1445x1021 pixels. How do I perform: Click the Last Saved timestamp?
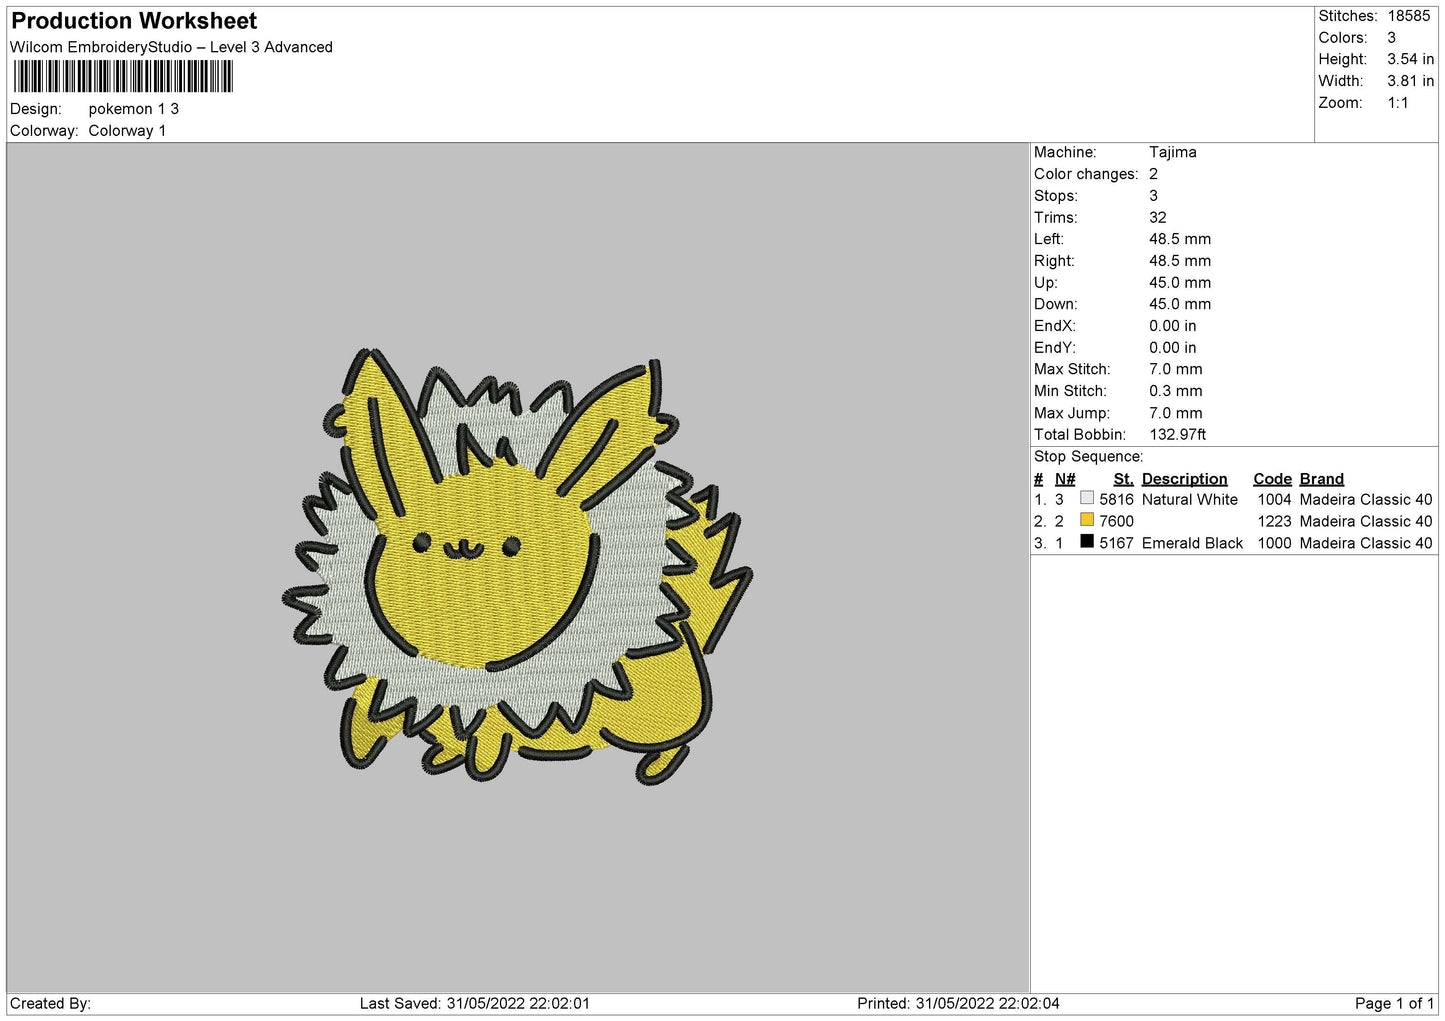coord(475,1004)
